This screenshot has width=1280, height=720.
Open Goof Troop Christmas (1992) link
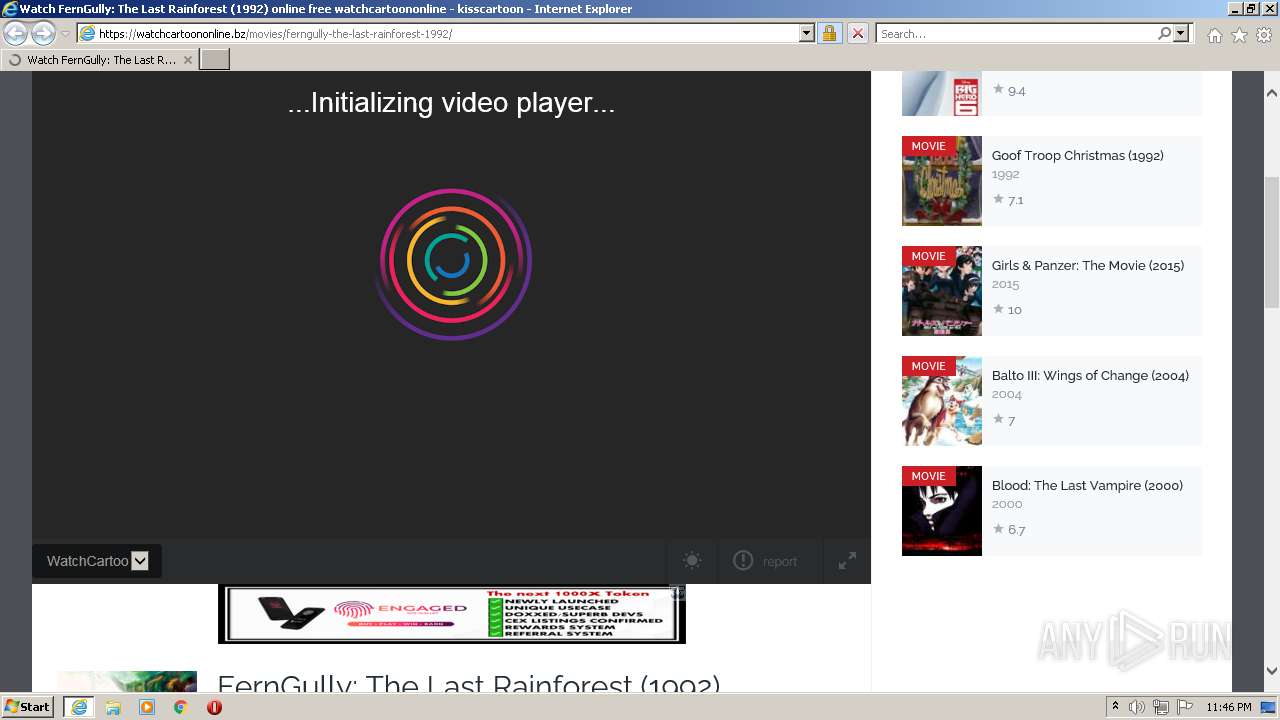coord(1077,155)
